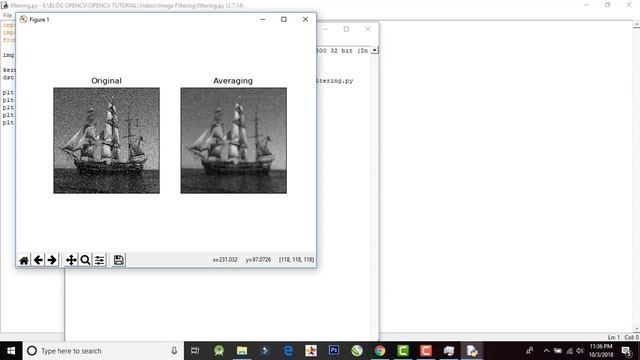Open the red Camtasia recorder taskbar icon
This screenshot has height=360, width=640.
pos(426,351)
